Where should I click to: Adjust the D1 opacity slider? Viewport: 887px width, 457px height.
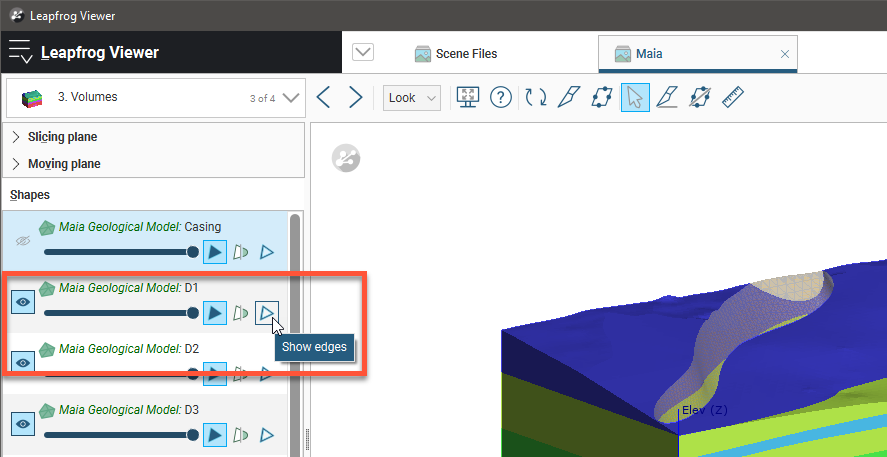[120, 312]
